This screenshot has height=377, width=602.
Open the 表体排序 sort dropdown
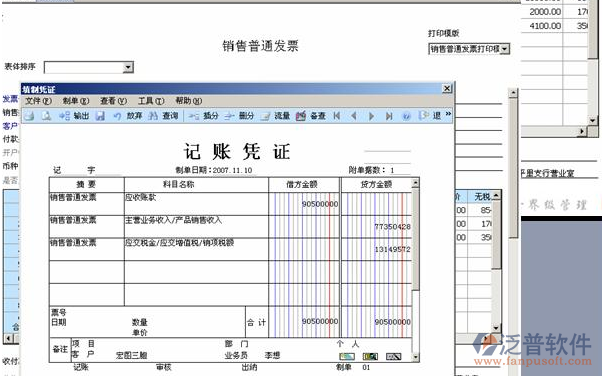pyautogui.click(x=128, y=67)
